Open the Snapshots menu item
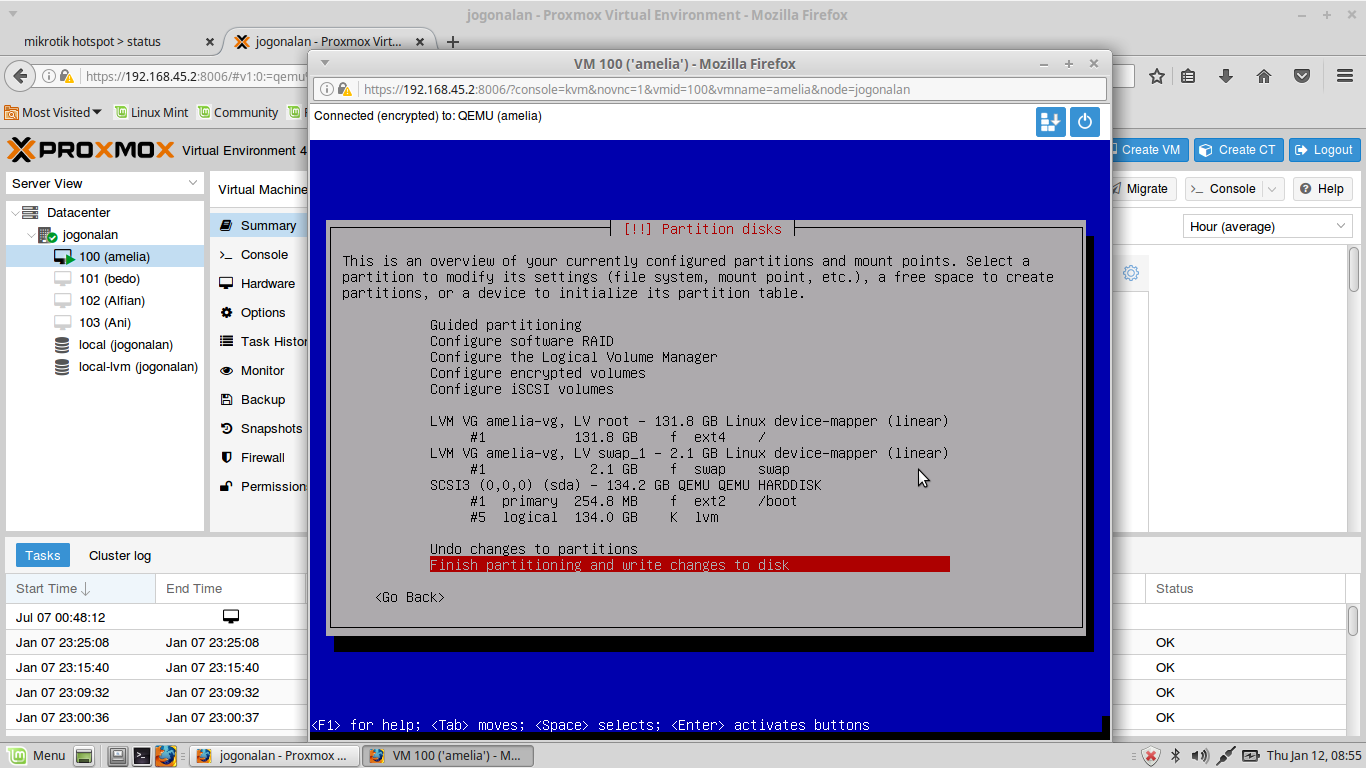This screenshot has height=768, width=1366. coord(259,429)
